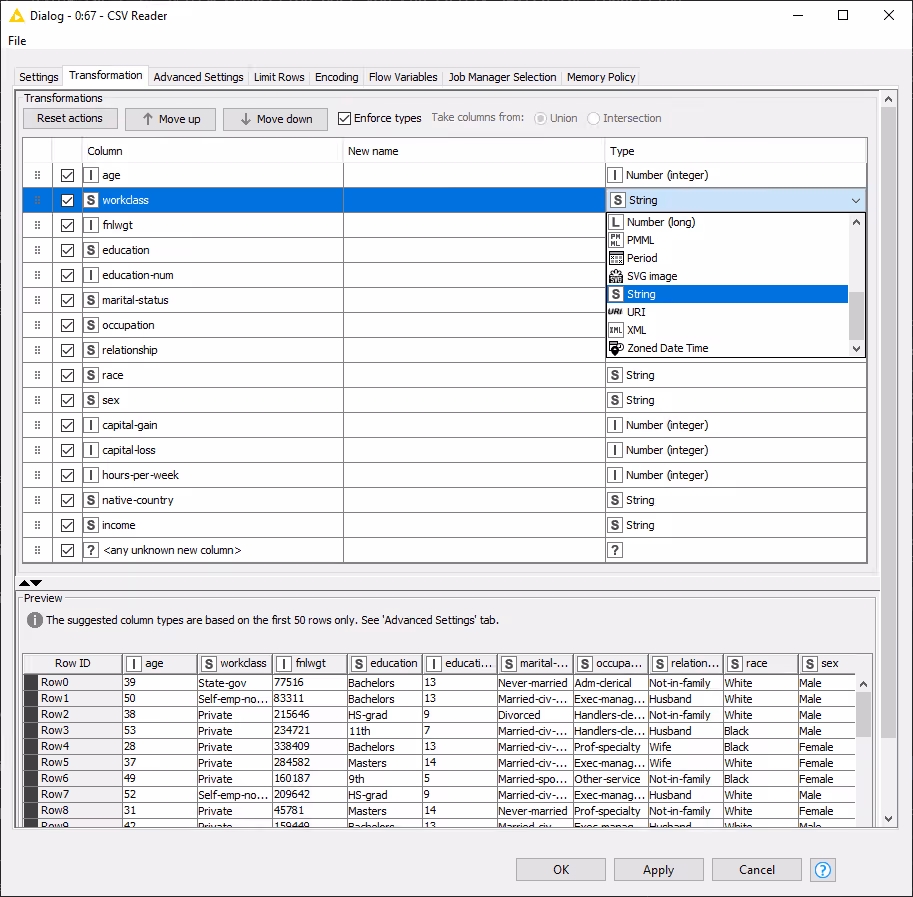Click the drag handle for race row
This screenshot has height=897, width=913.
tap(37, 375)
